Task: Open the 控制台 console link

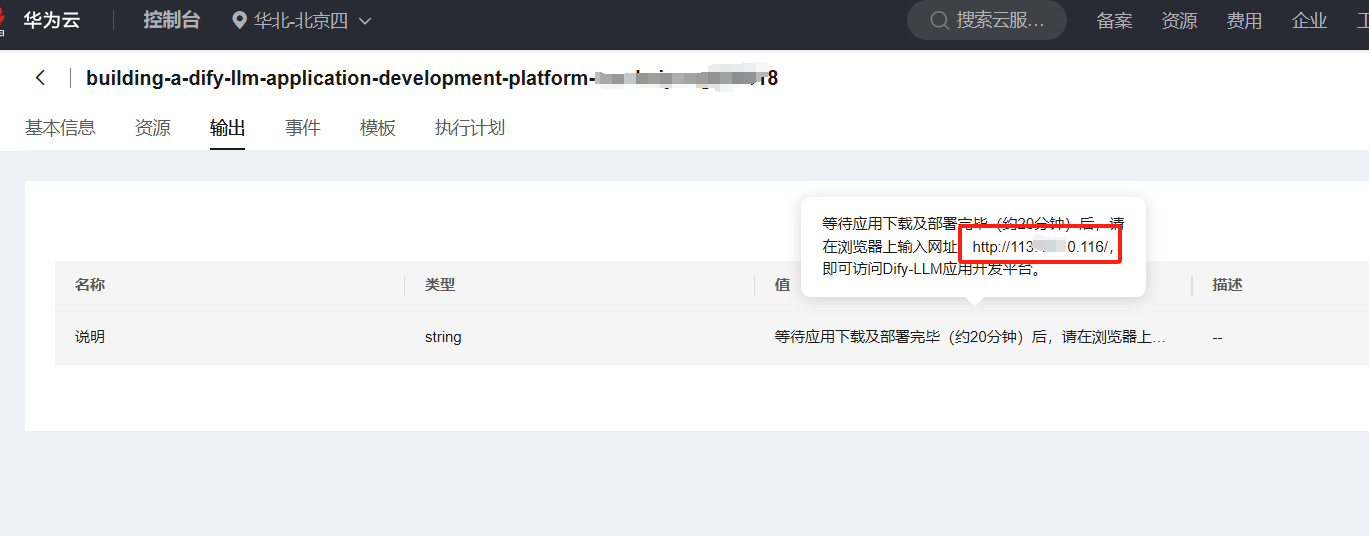Action: 171,21
